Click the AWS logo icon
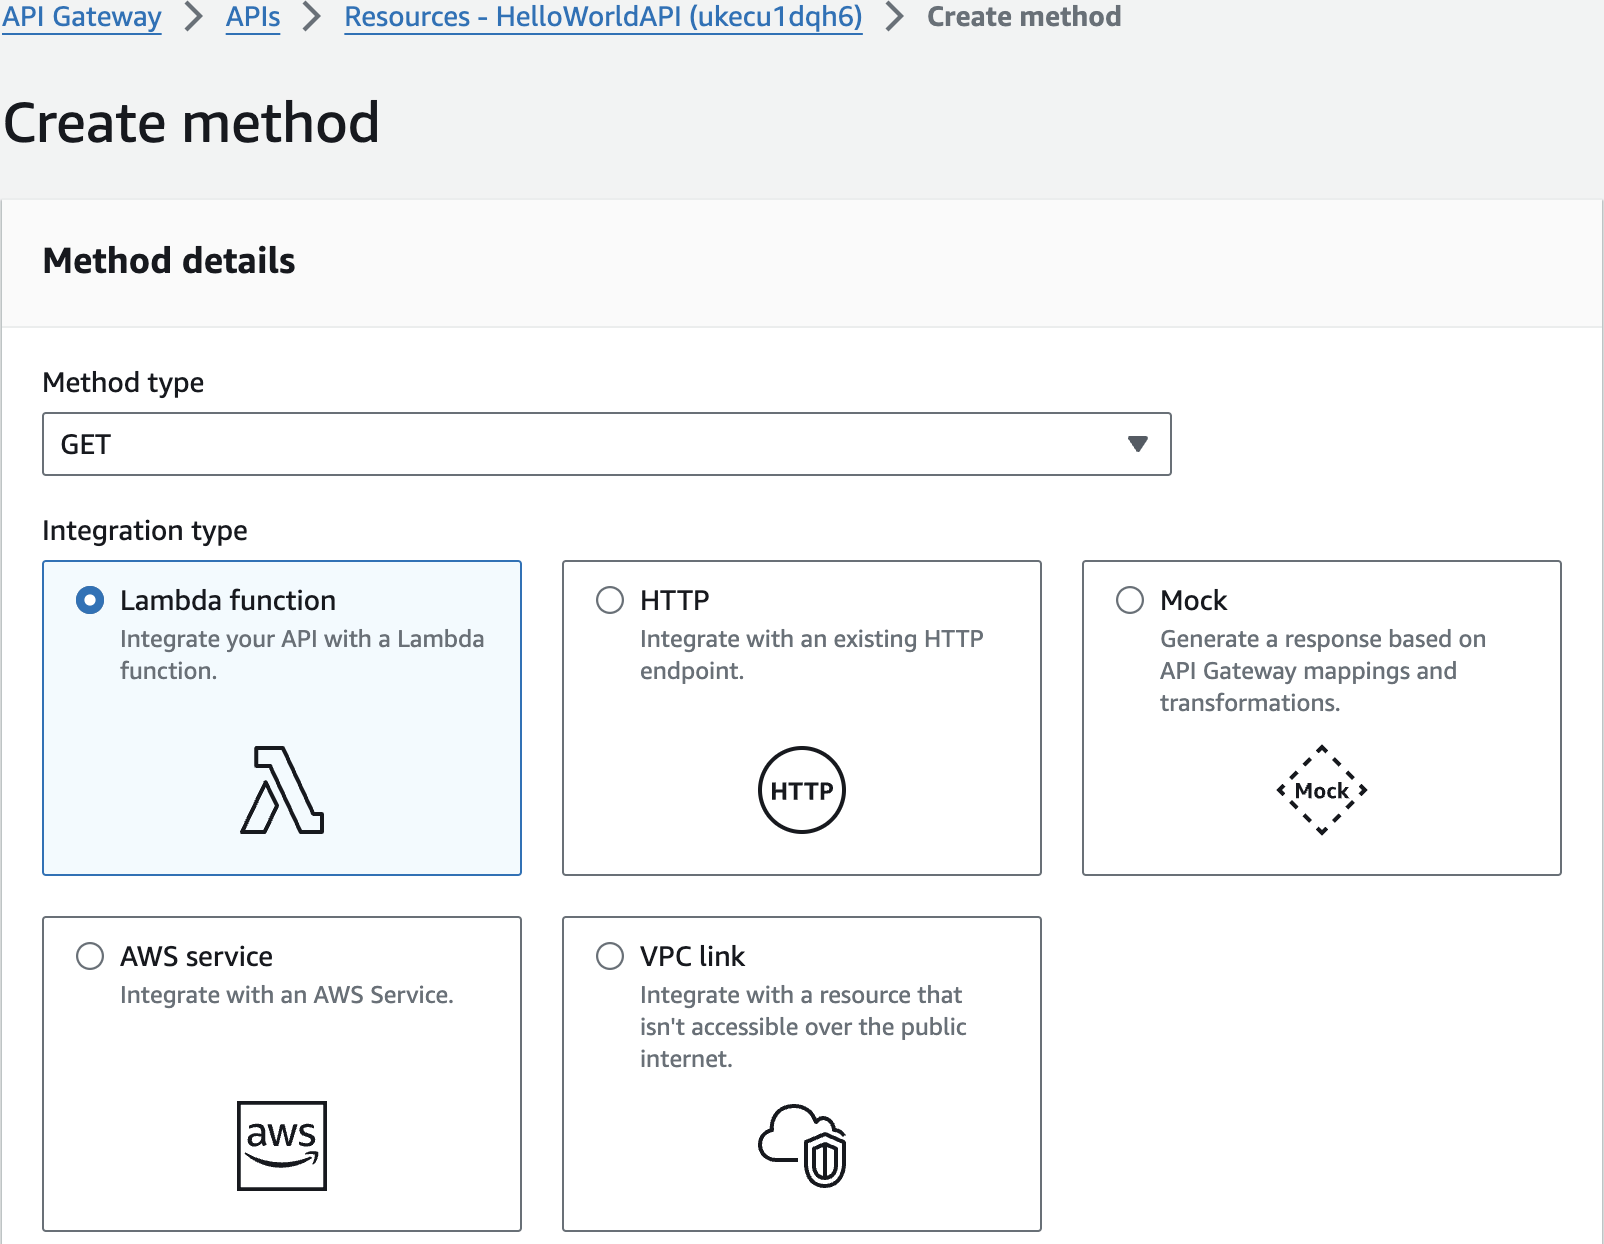This screenshot has height=1244, width=1604. 282,1146
